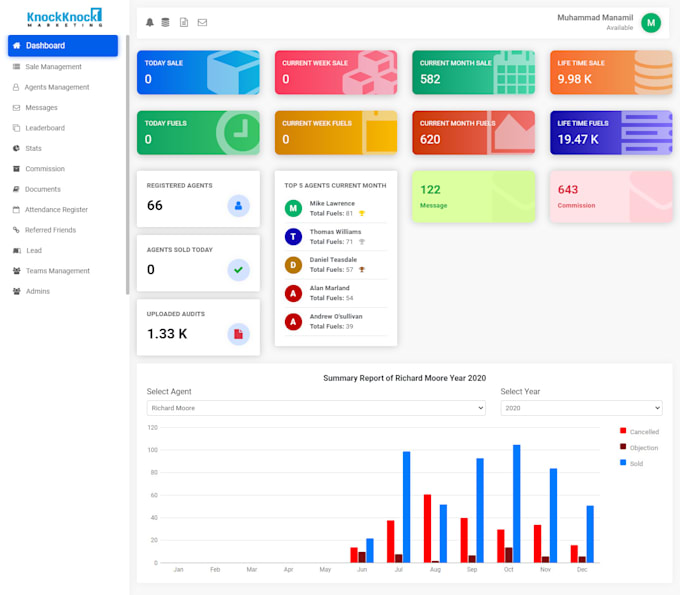Click the red Cancelled bar for Aug
680x595 pixels.
tap(427, 529)
